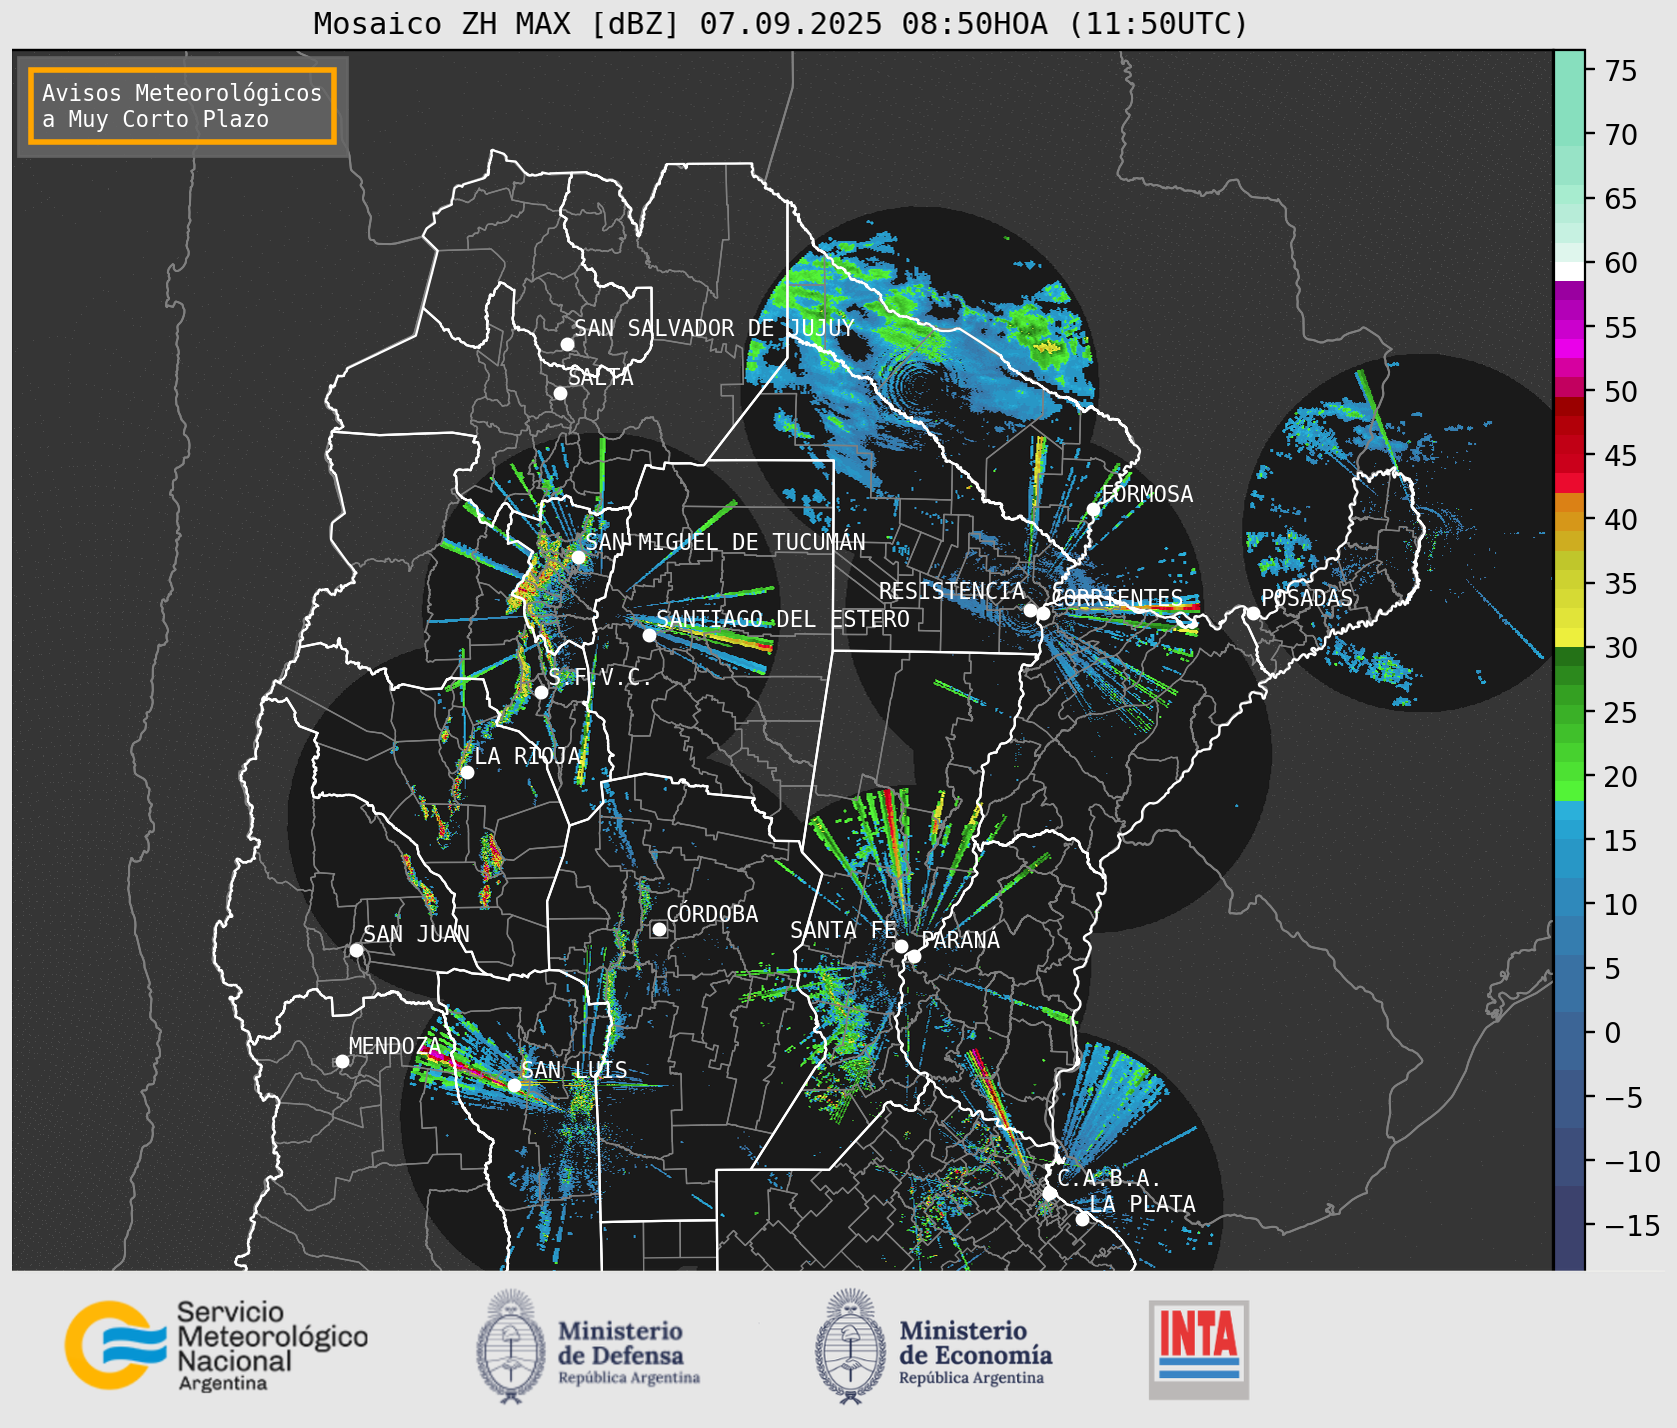Click the INTA logo
Screen dimensions: 1677x1428
[1199, 1349]
